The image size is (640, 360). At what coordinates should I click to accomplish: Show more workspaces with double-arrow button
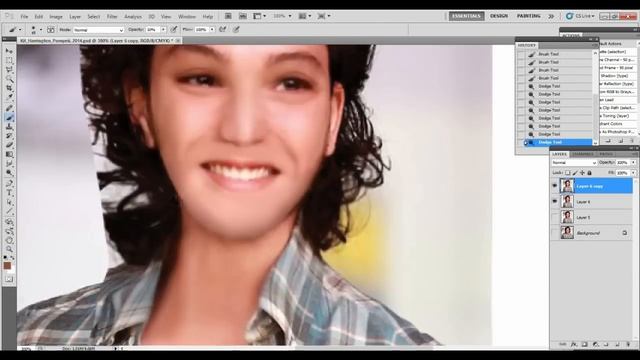551,16
